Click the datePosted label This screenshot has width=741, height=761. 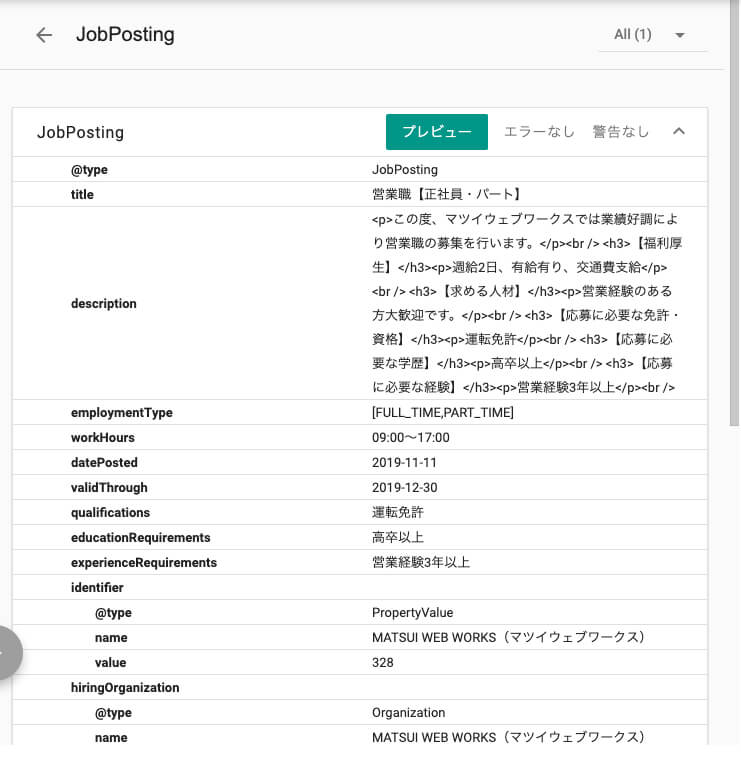pos(104,463)
